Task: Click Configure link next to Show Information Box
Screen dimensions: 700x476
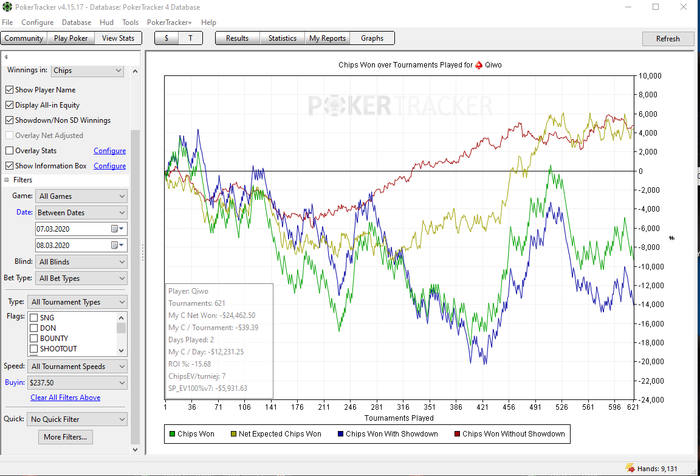Action: coord(109,166)
